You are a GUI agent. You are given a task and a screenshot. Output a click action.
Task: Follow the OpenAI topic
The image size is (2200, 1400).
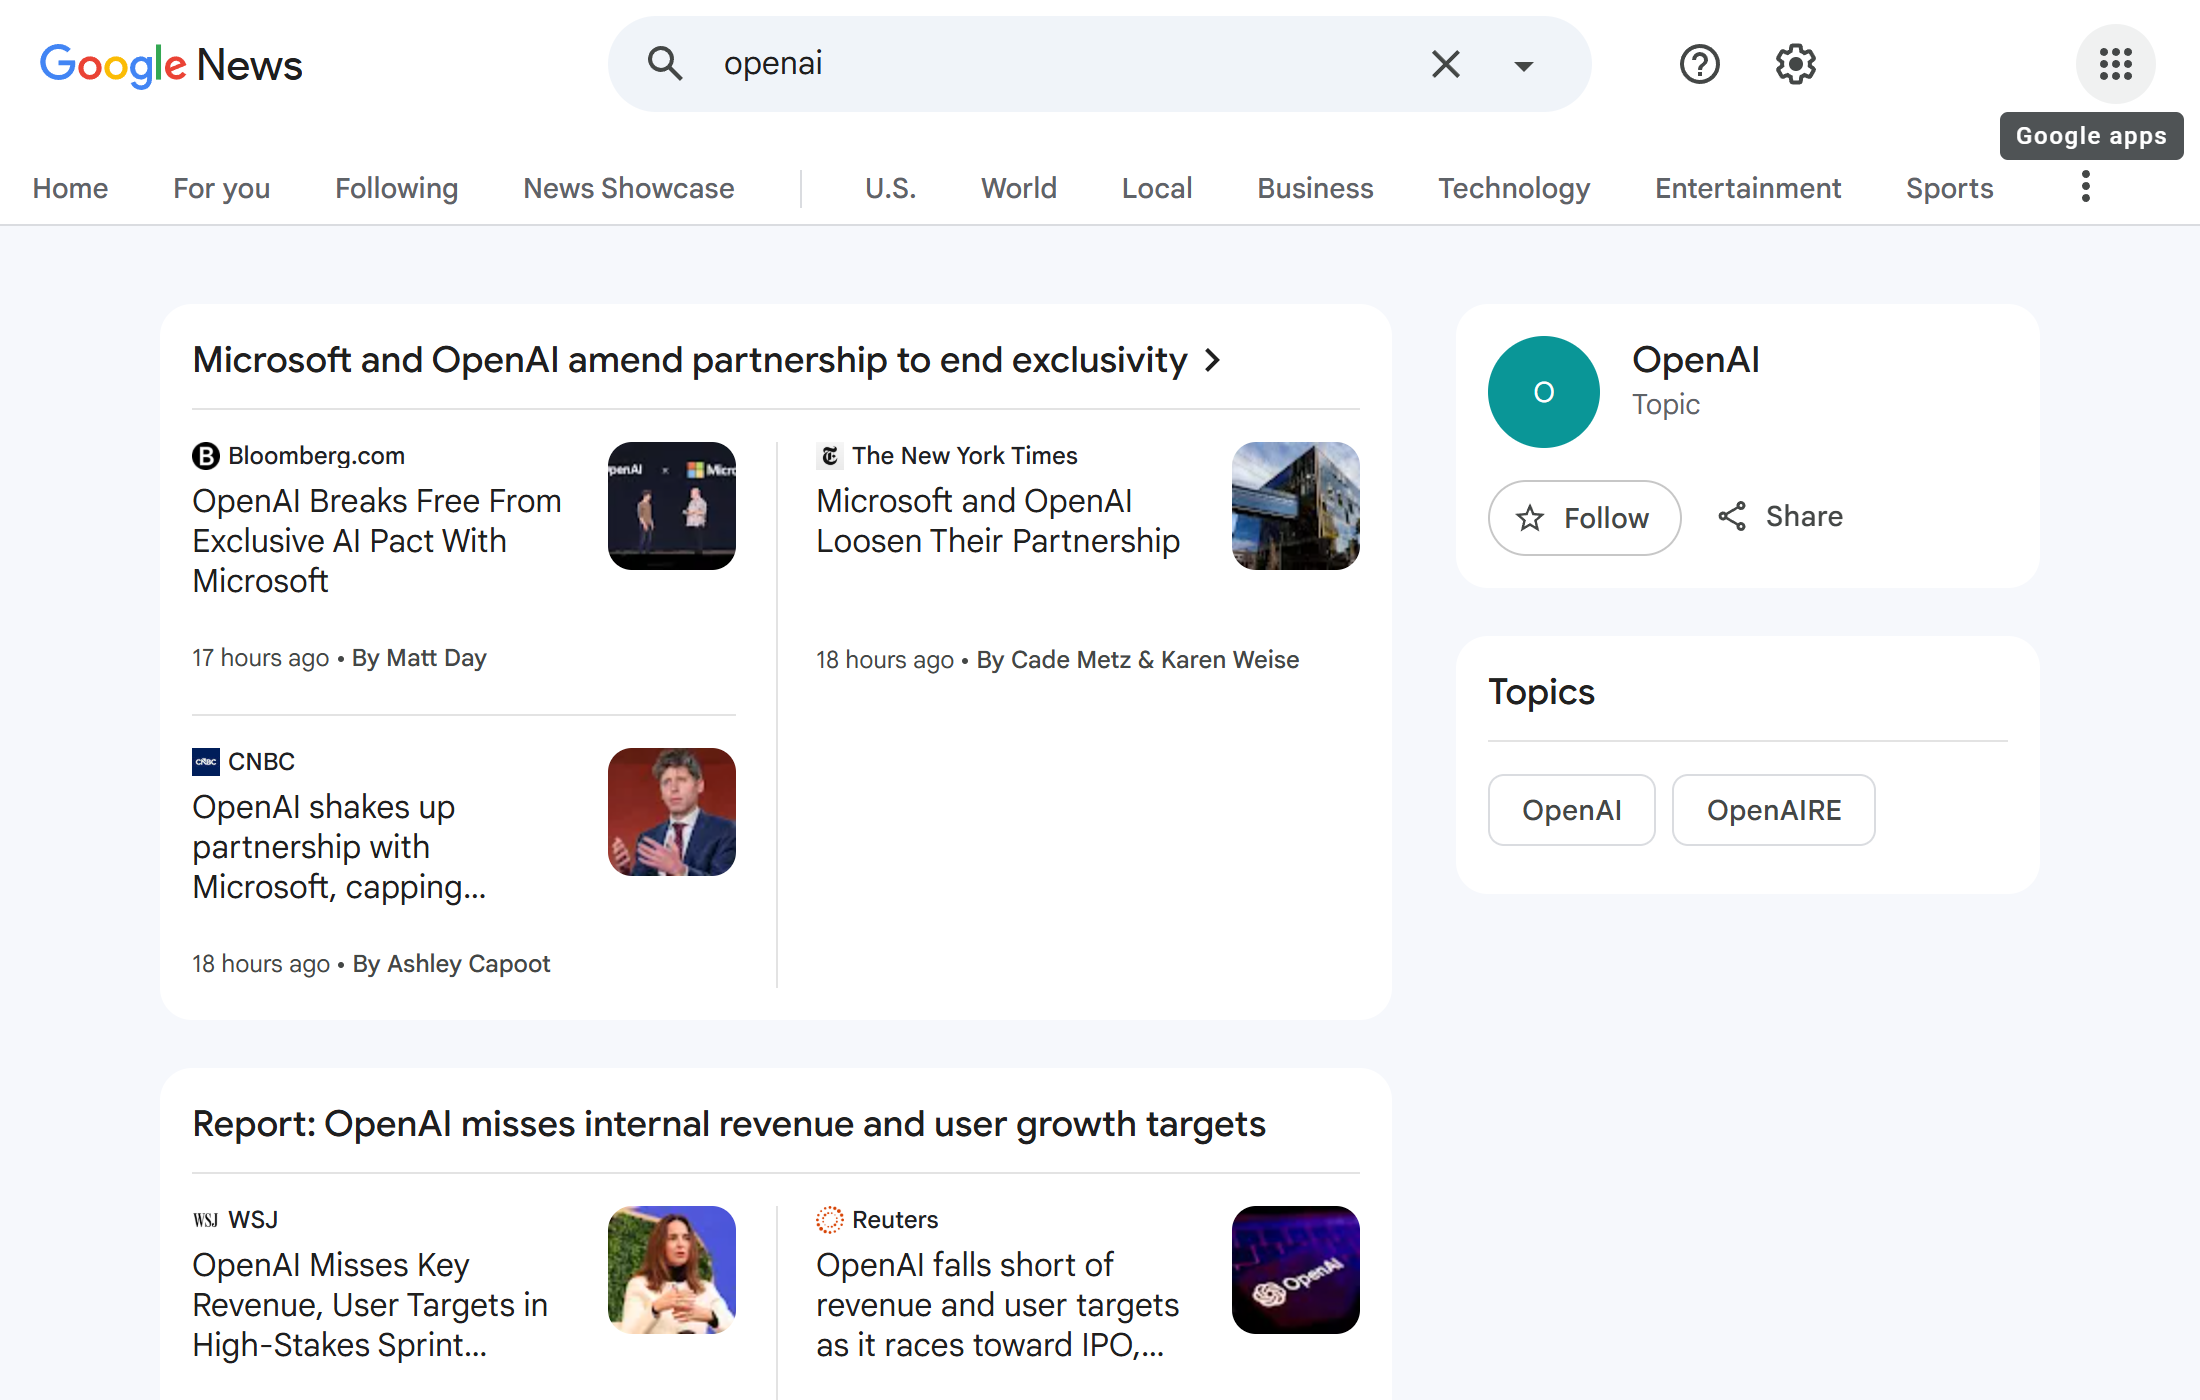coord(1584,518)
